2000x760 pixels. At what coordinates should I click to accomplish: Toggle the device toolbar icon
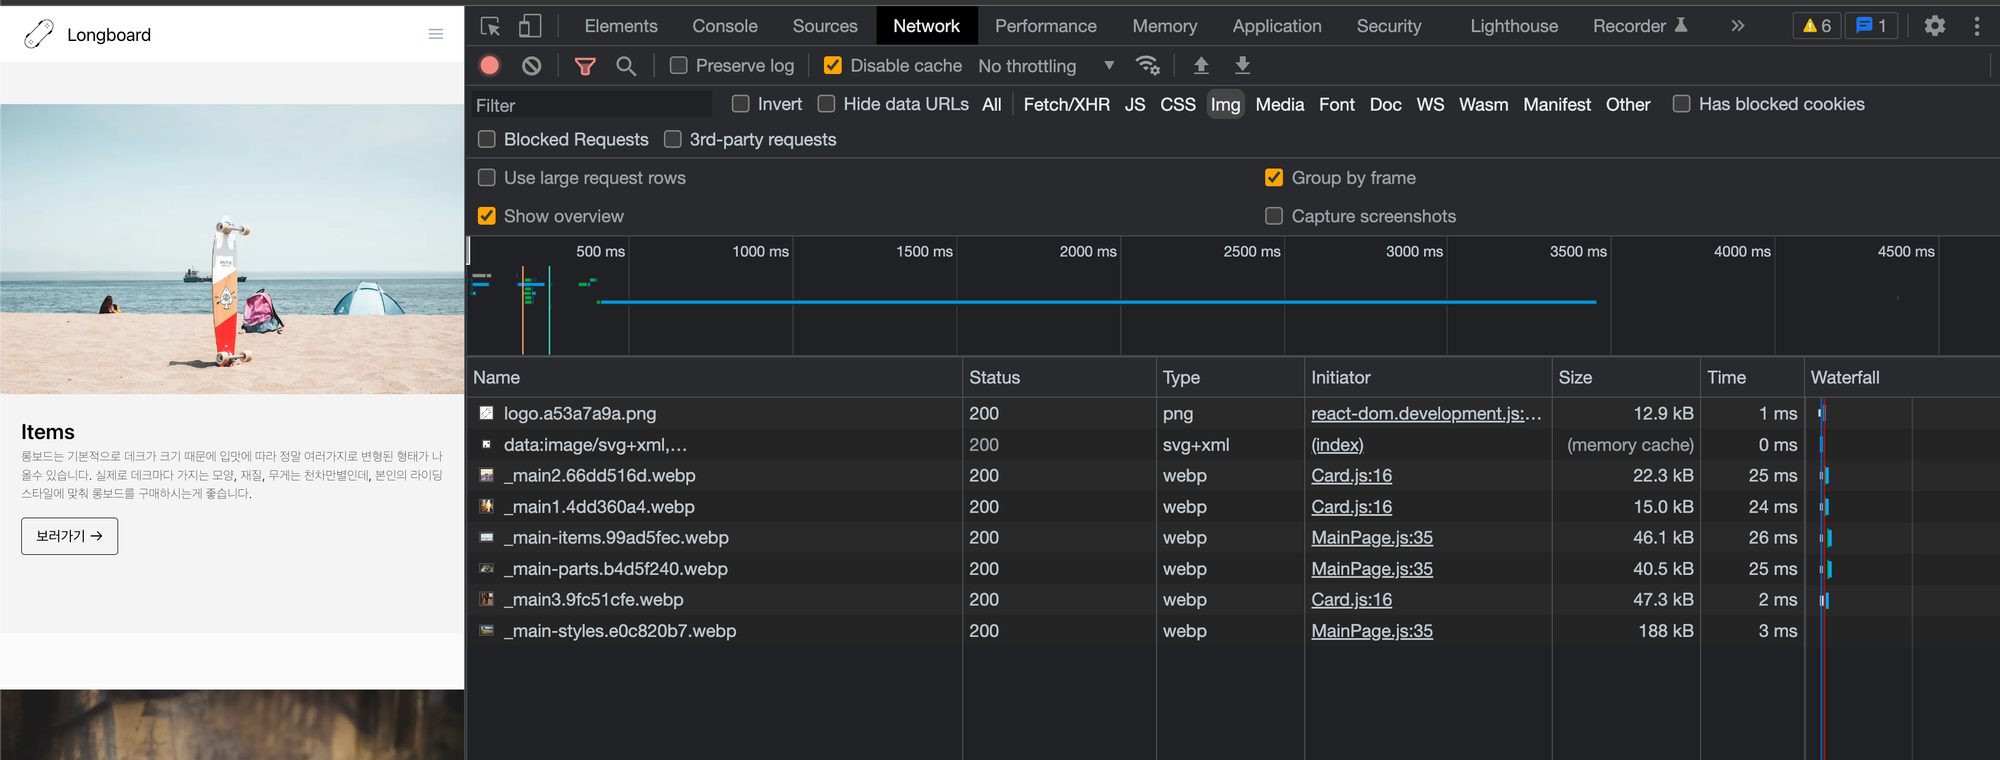pyautogui.click(x=530, y=26)
